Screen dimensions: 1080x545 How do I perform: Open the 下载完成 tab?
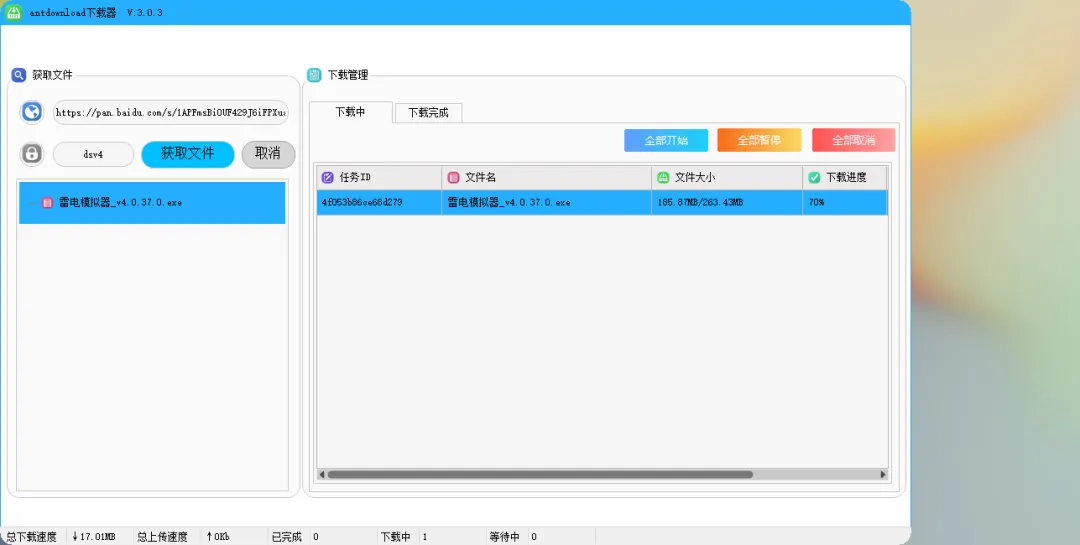click(428, 113)
